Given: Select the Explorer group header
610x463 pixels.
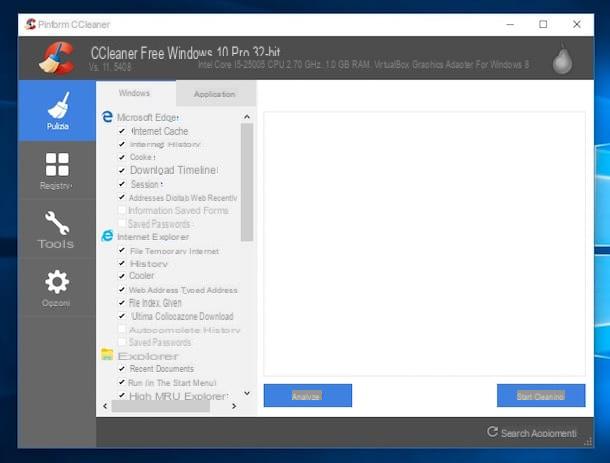Looking at the screenshot, I should pyautogui.click(x=148, y=356).
